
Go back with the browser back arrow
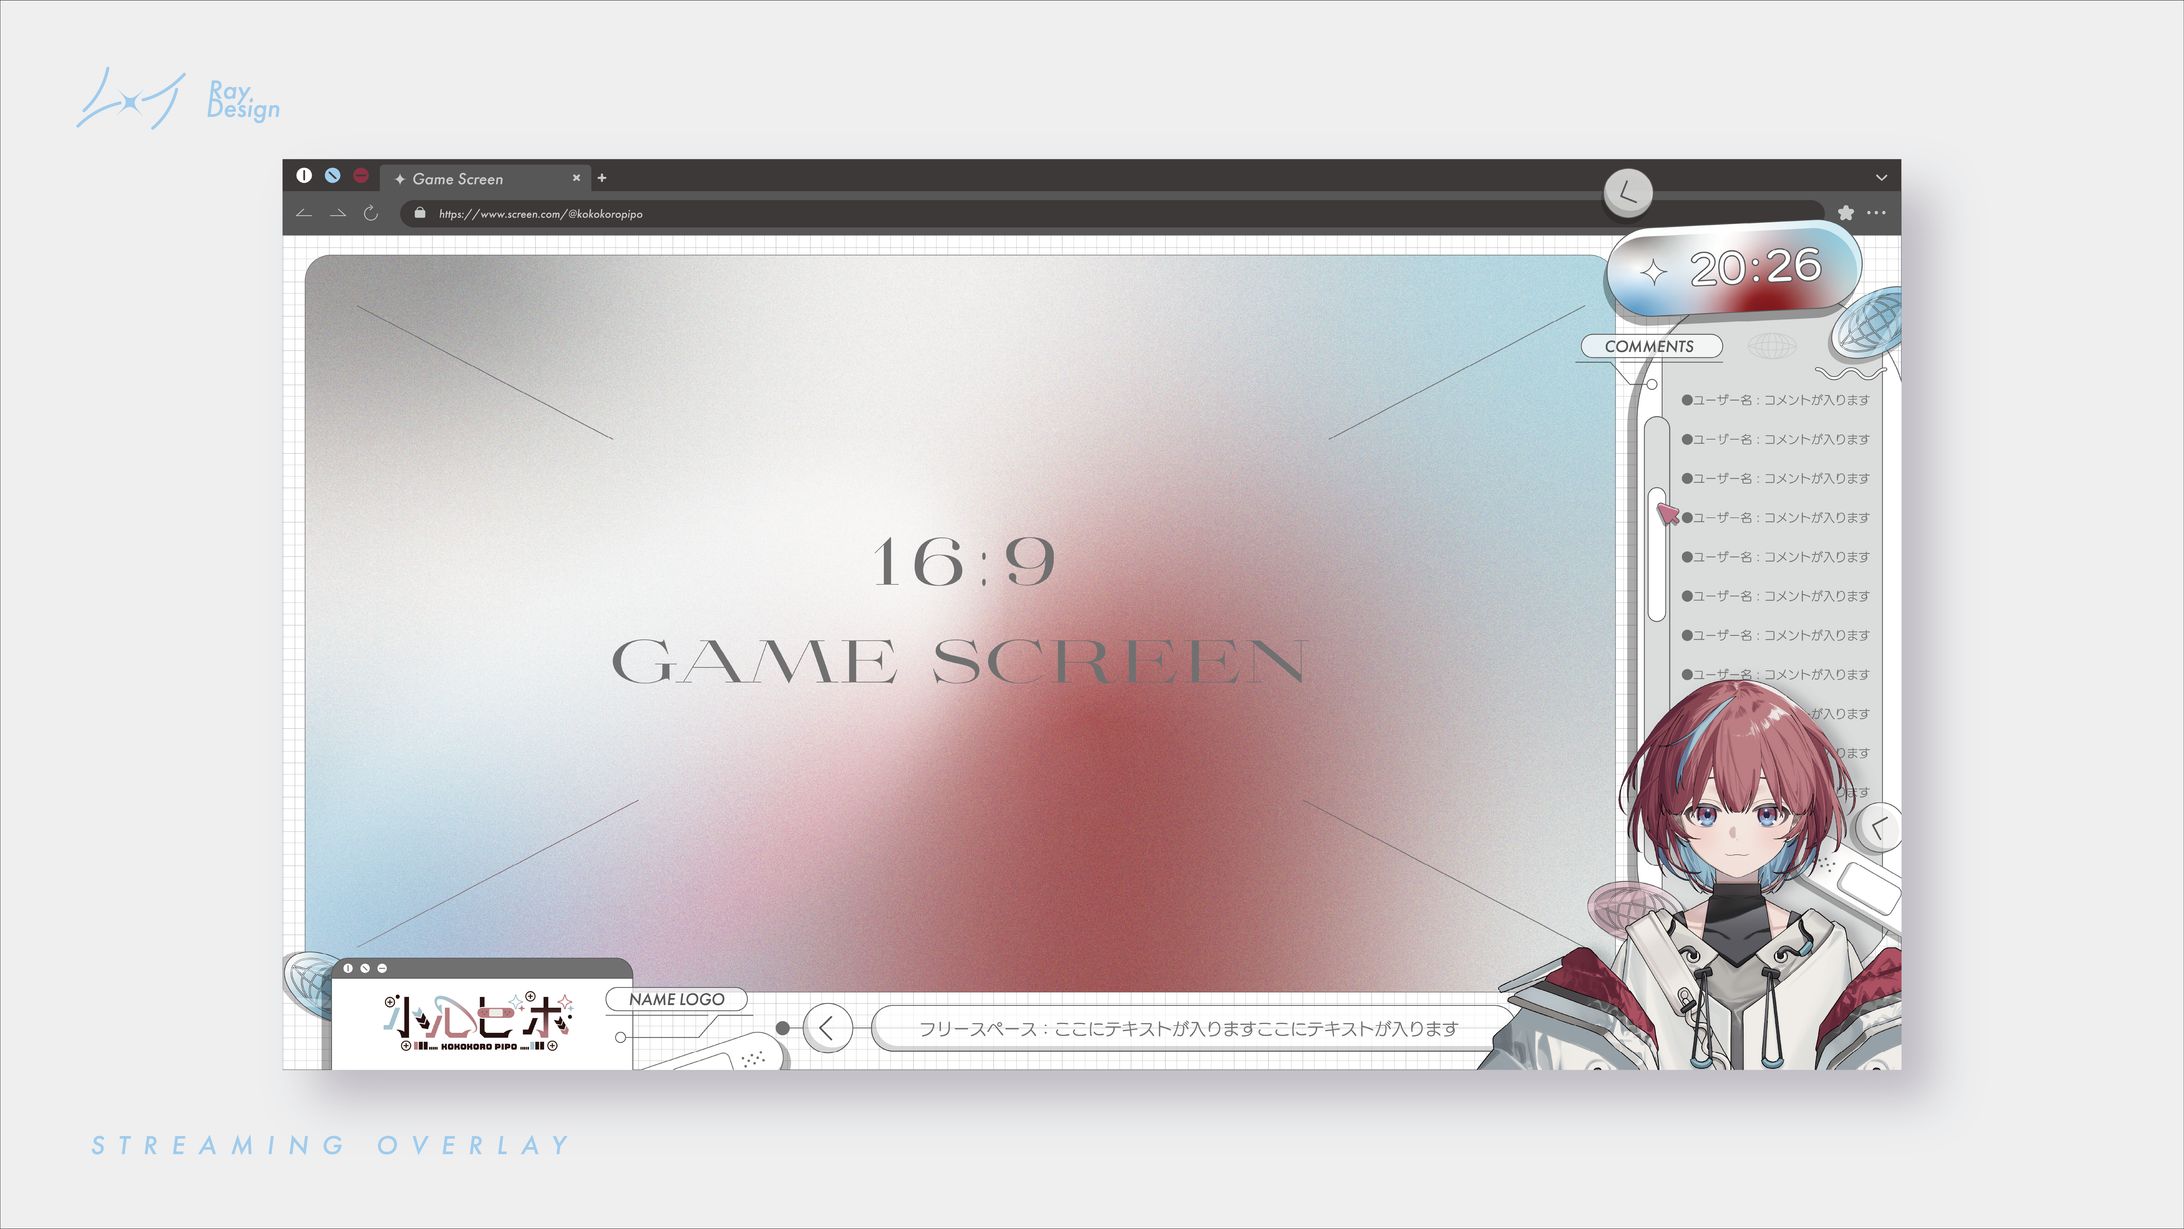[x=305, y=213]
